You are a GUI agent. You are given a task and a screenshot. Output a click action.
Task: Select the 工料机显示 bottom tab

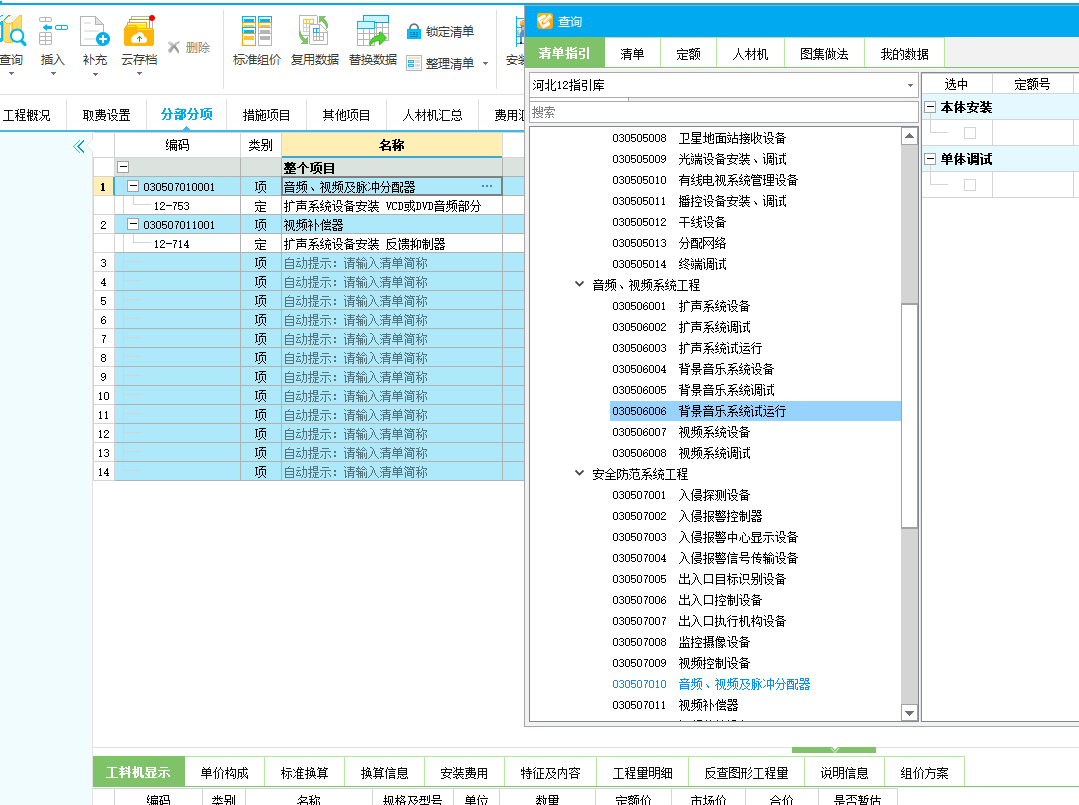[x=138, y=773]
